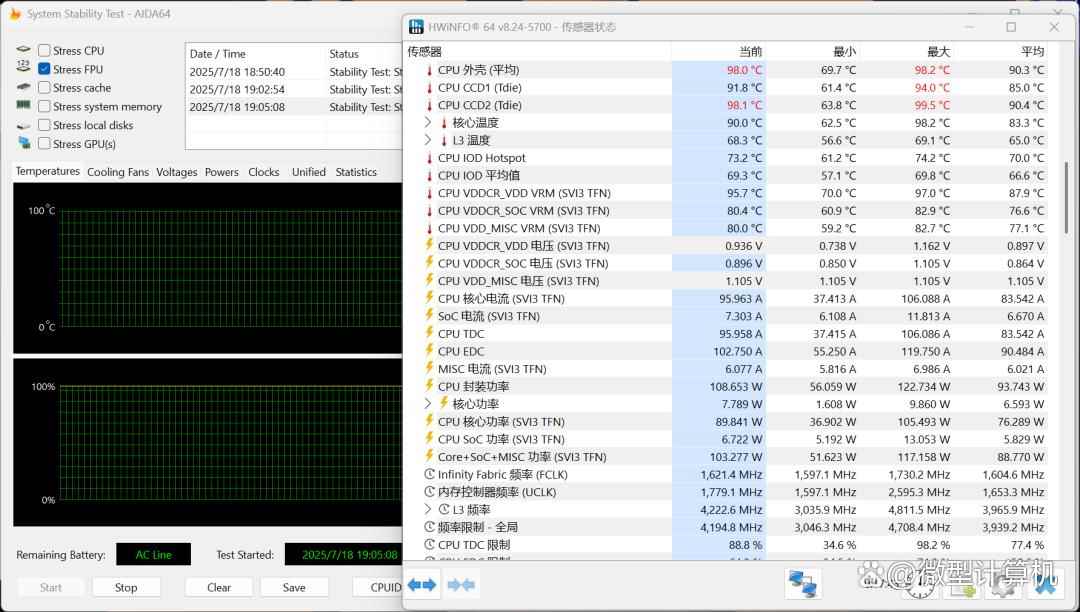Click the drive icon next to Stress local disks
This screenshot has width=1080, height=612.
pyautogui.click(x=23, y=126)
